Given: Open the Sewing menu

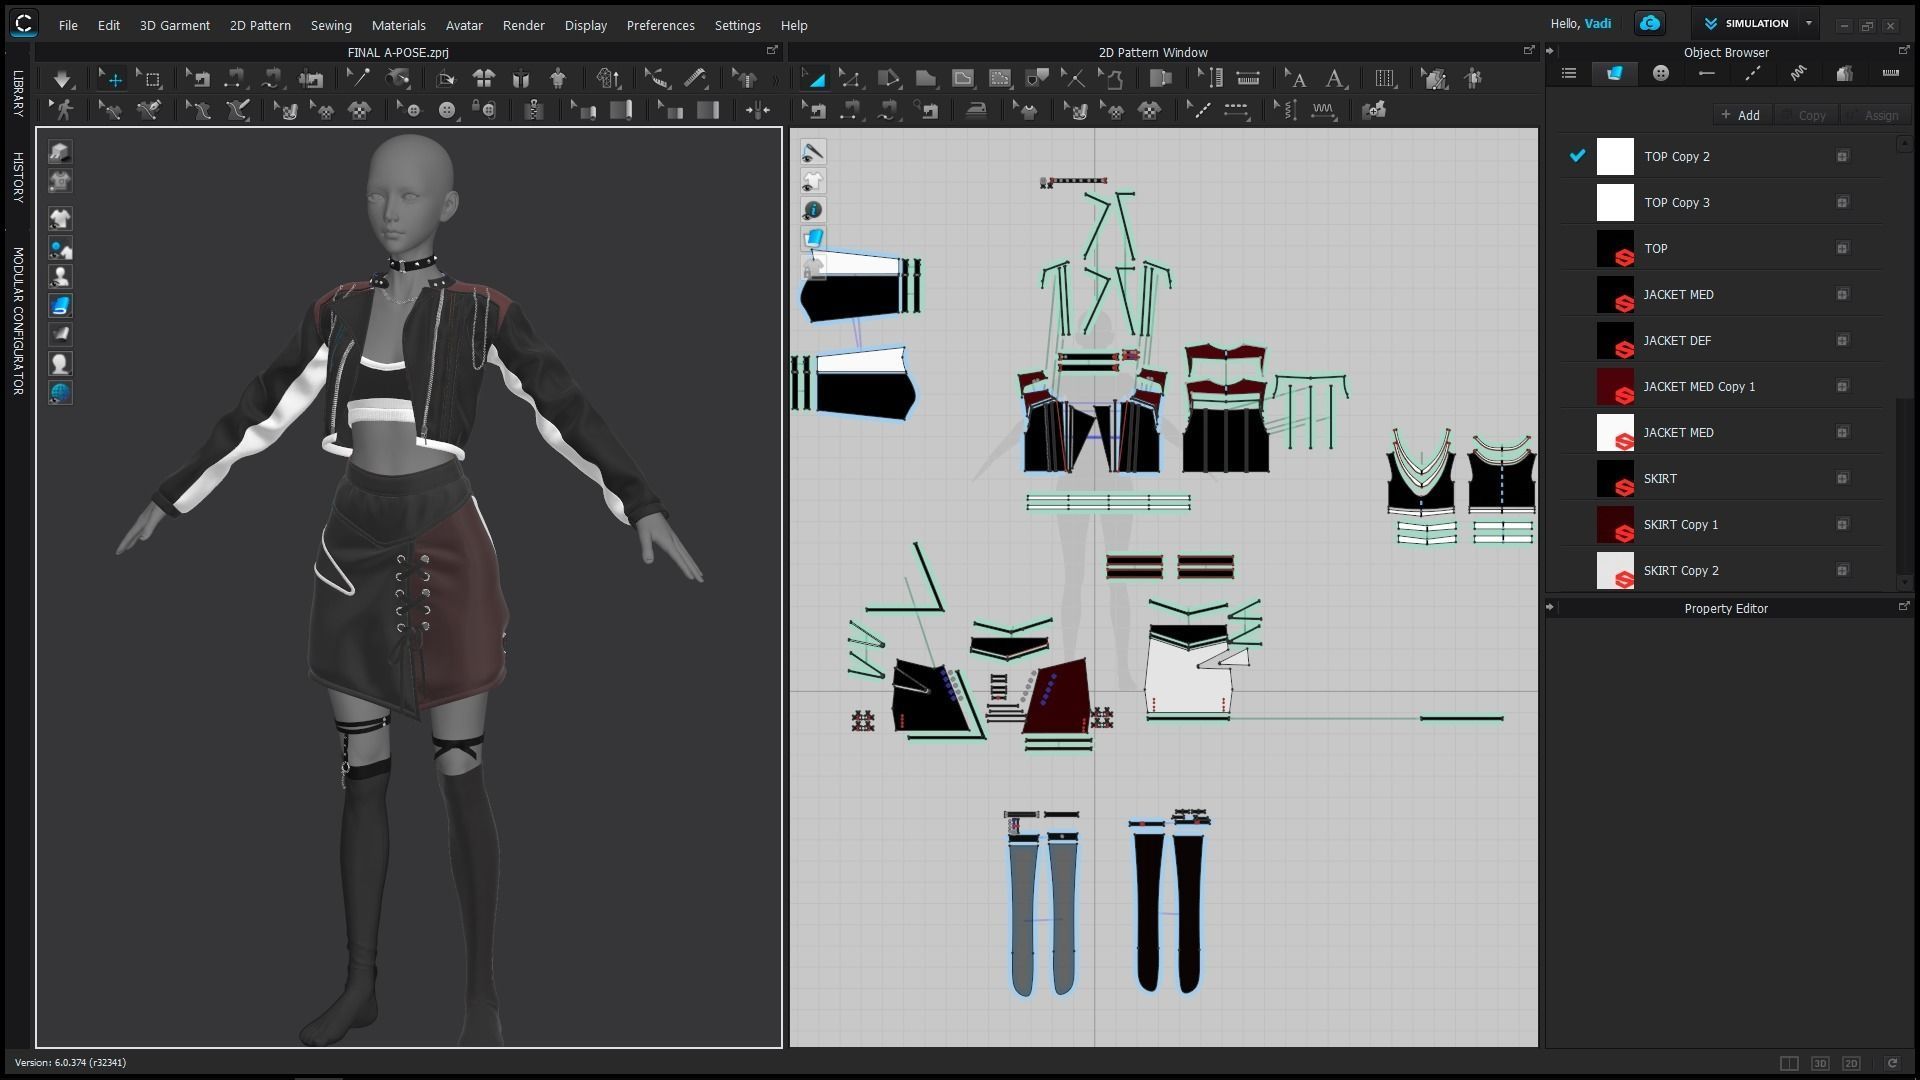Looking at the screenshot, I should pos(331,25).
